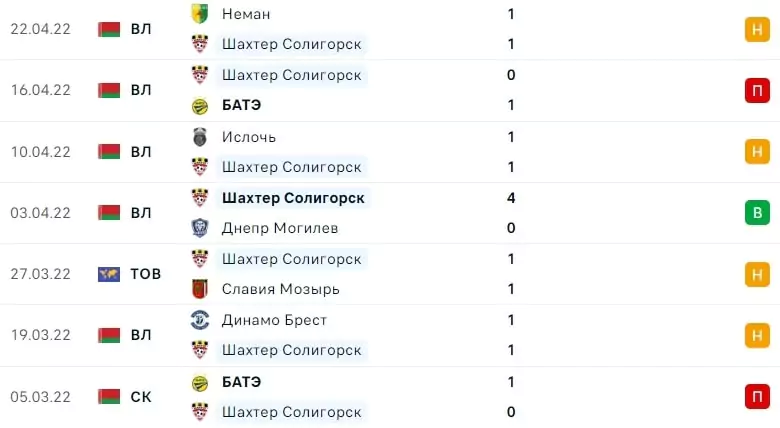Click the Неман team crest icon
Image resolution: width=780 pixels, height=428 pixels.
tap(200, 14)
